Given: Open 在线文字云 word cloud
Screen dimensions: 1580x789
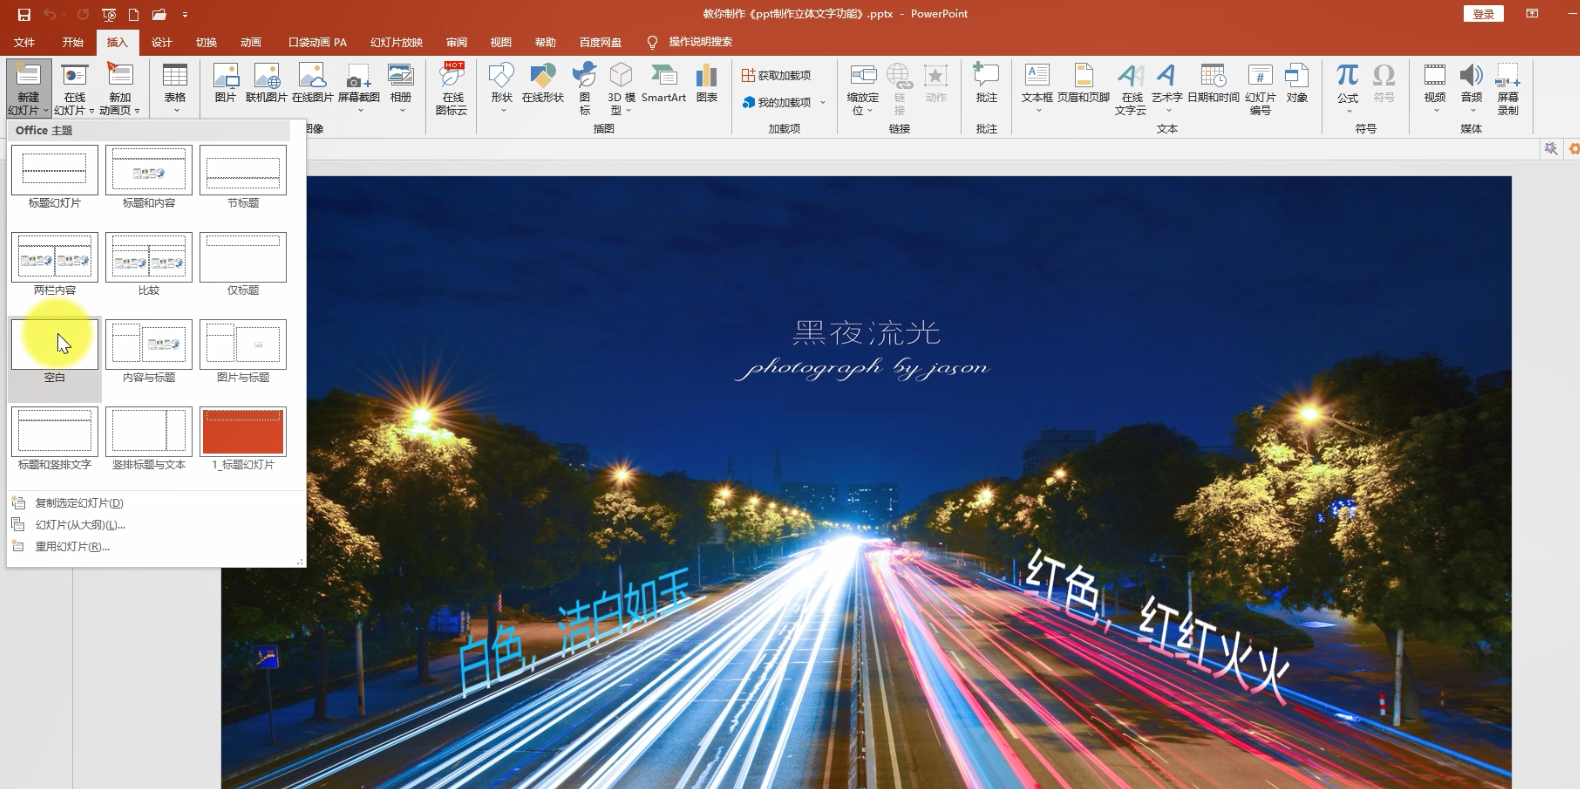Looking at the screenshot, I should [1131, 88].
